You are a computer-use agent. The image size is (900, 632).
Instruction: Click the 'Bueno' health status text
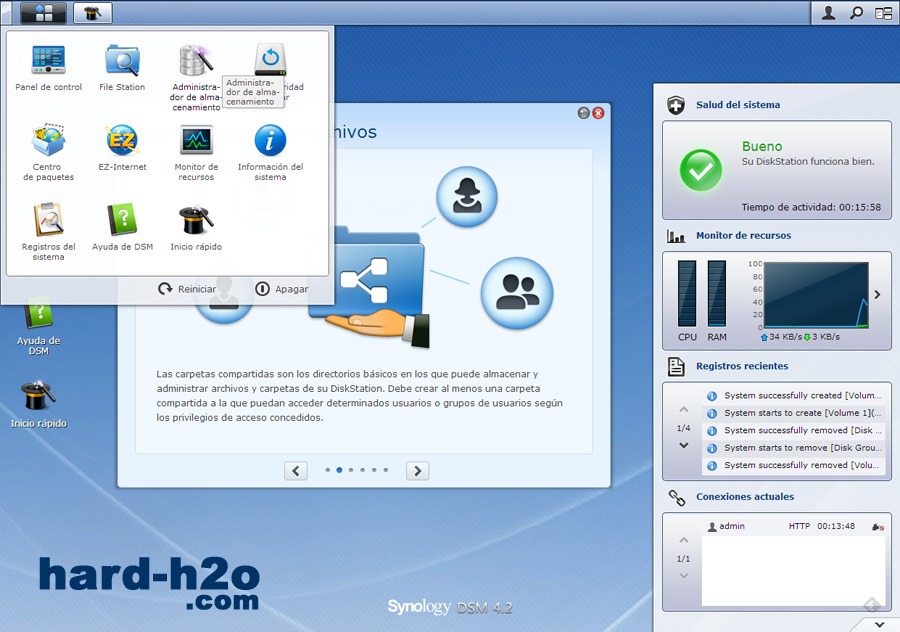tap(762, 146)
